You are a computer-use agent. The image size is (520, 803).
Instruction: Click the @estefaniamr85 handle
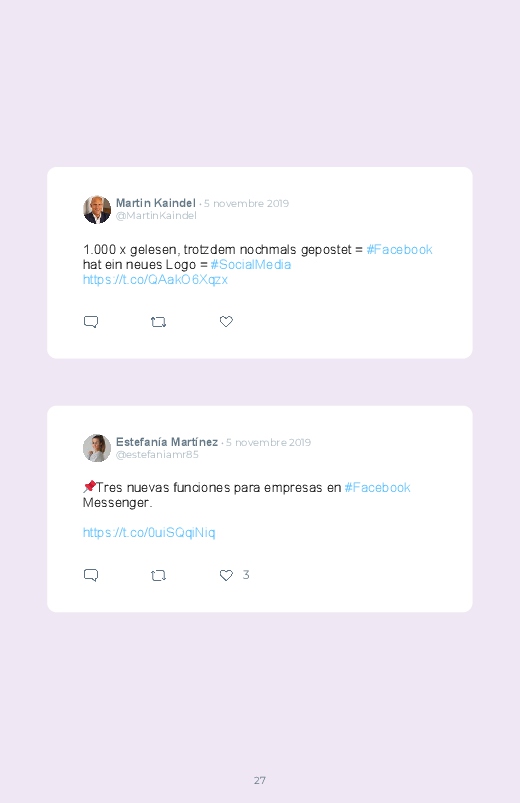(157, 455)
